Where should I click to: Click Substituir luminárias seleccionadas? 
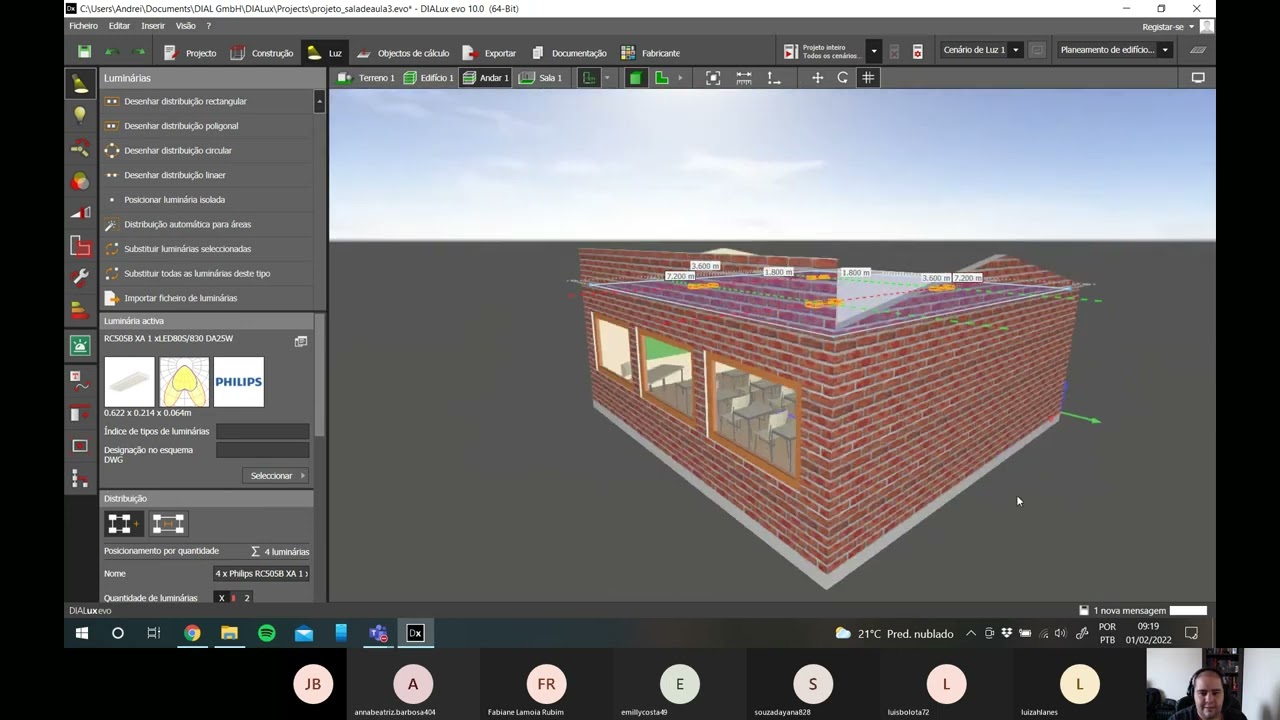pos(207,248)
